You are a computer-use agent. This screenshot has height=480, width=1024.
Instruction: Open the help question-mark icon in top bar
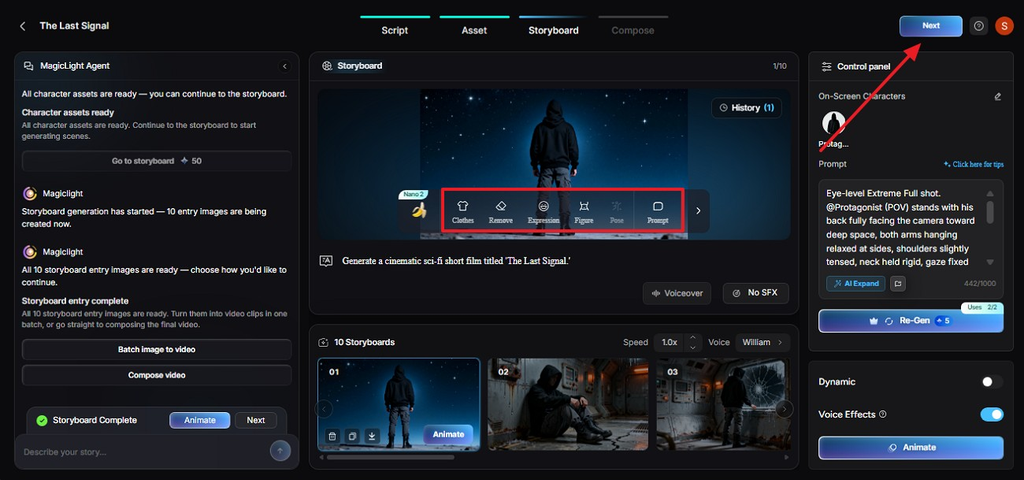pos(978,26)
